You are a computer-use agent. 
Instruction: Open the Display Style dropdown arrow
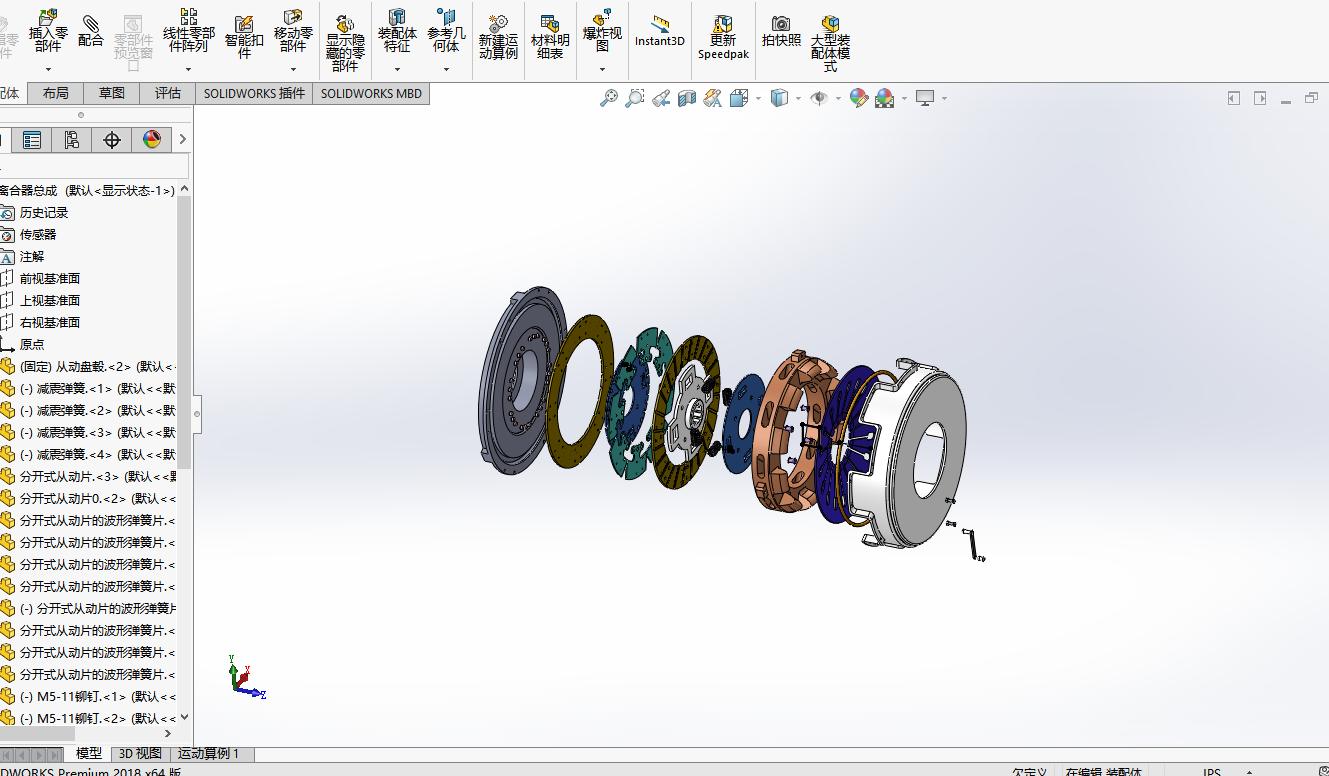pyautogui.click(x=798, y=98)
